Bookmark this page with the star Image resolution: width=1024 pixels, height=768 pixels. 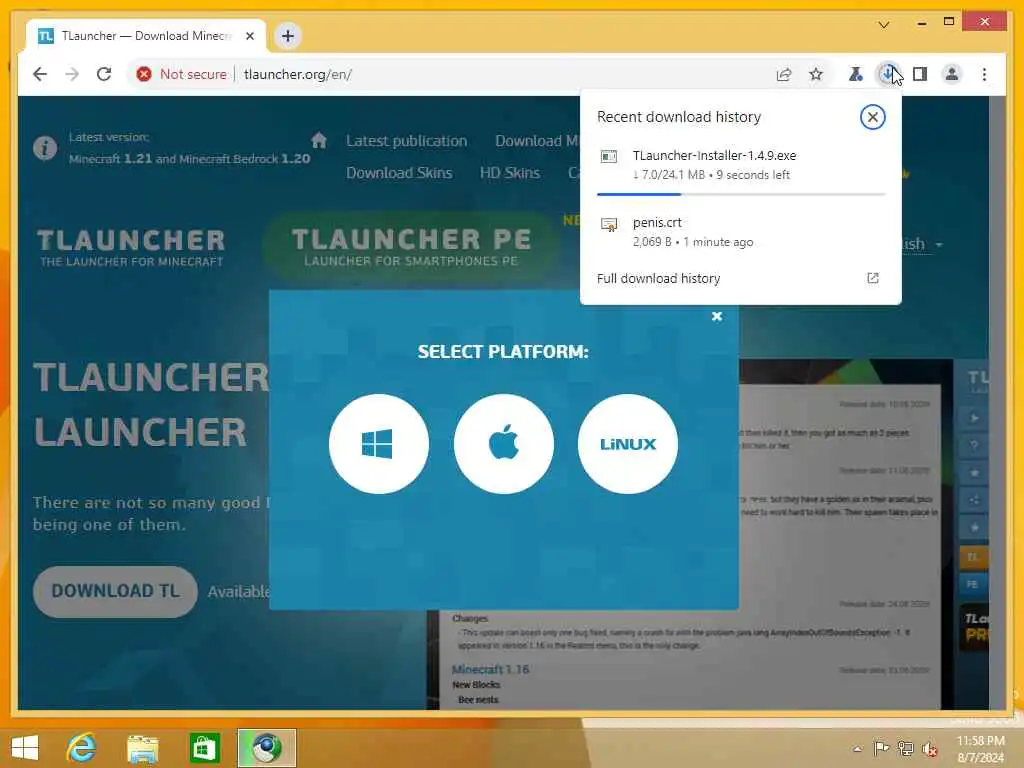click(x=816, y=74)
